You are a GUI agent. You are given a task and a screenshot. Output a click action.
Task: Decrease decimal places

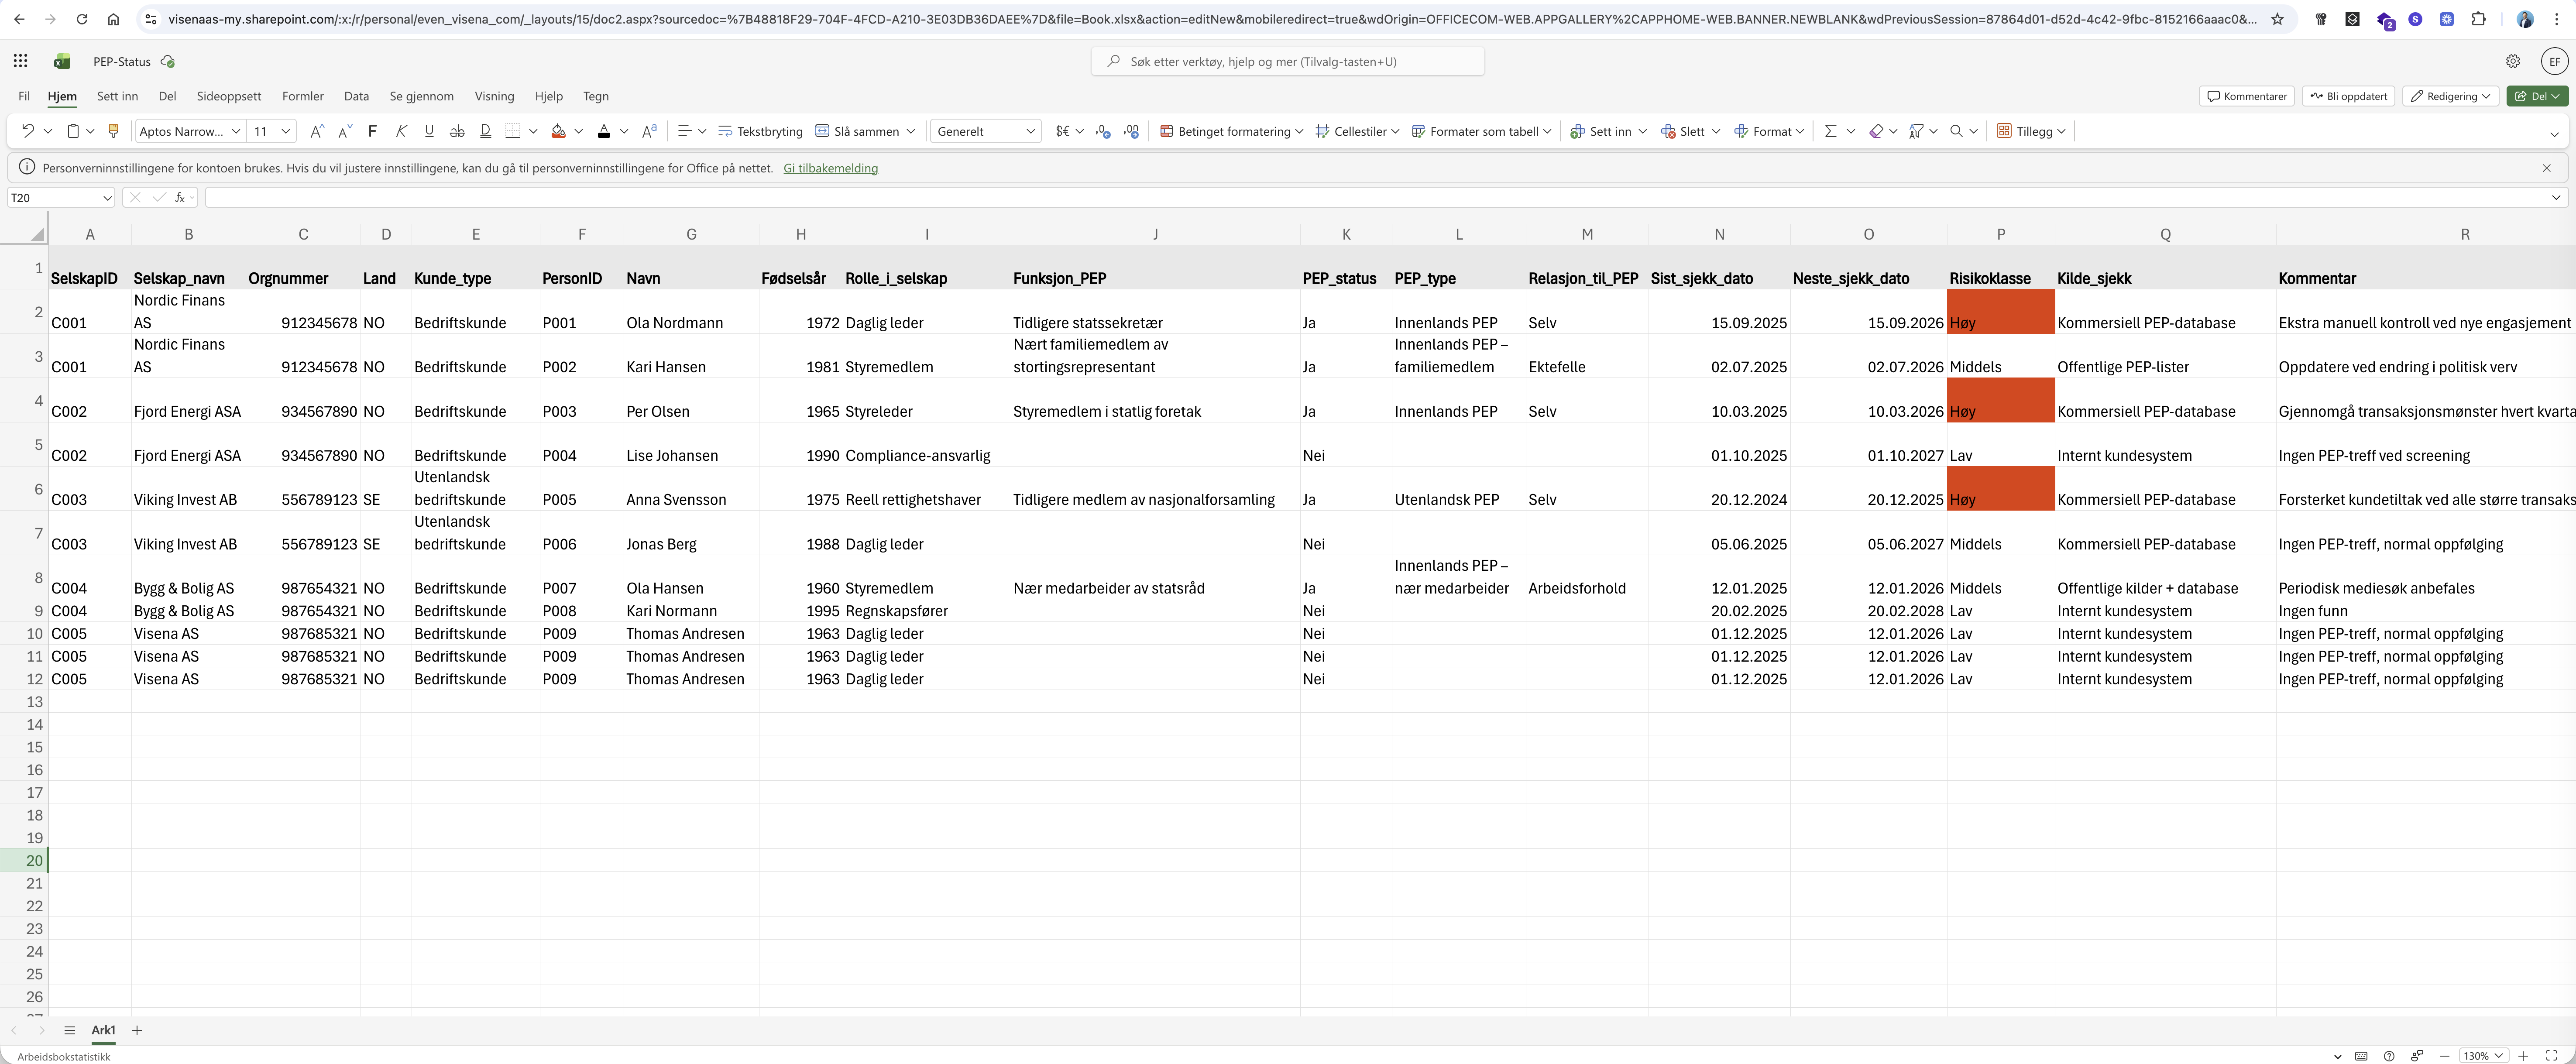[x=1103, y=131]
